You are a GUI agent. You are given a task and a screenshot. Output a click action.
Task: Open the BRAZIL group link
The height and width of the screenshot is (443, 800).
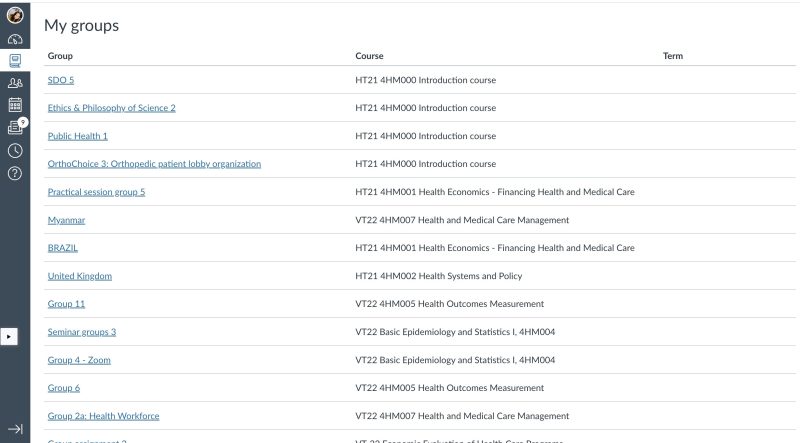(62, 248)
